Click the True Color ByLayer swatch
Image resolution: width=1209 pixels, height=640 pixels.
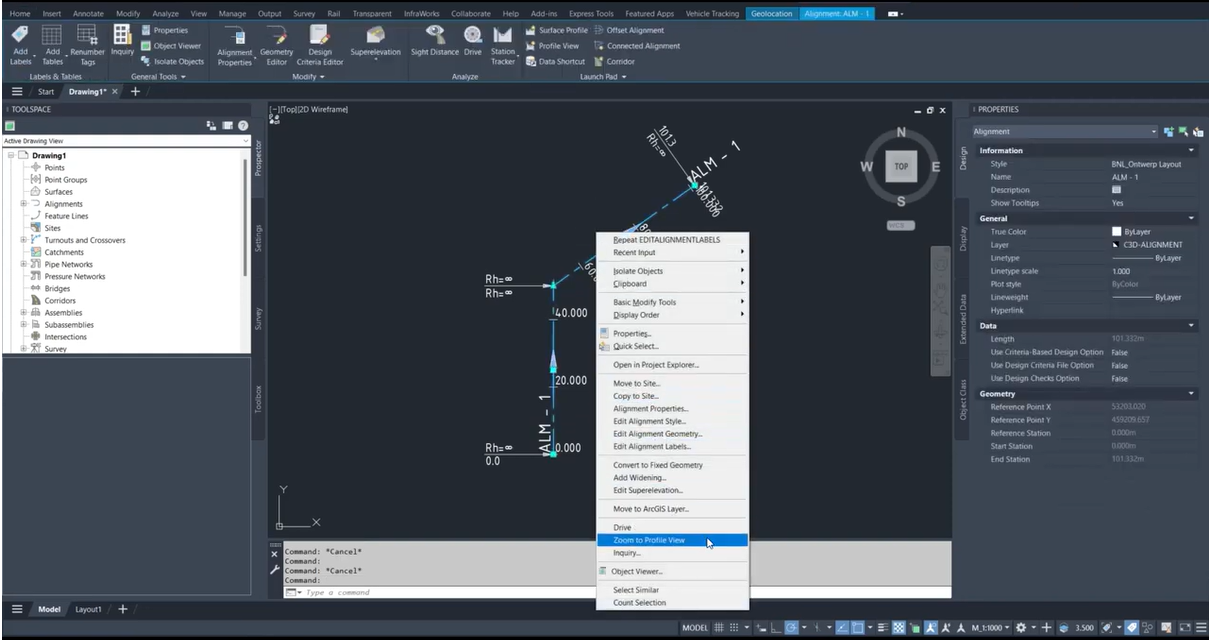pyautogui.click(x=1116, y=232)
